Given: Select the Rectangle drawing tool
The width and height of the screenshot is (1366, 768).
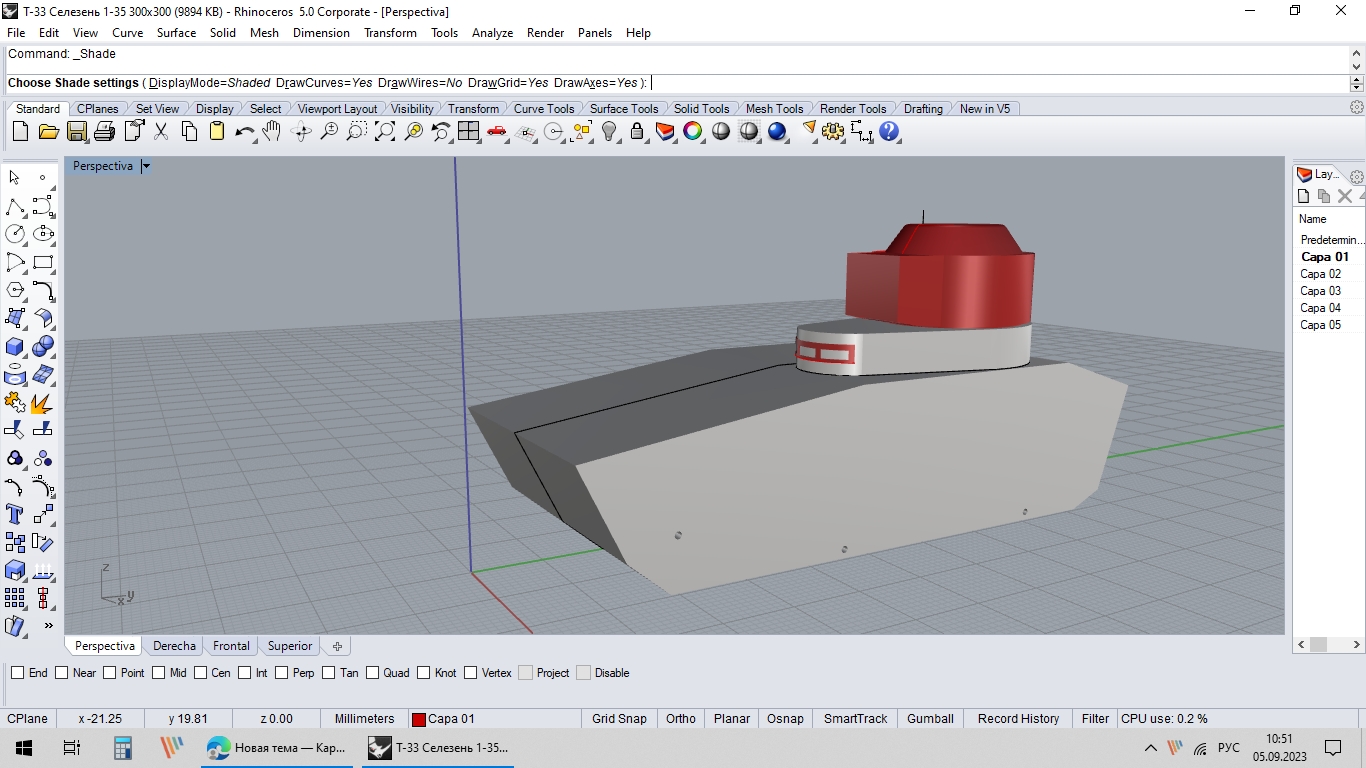Looking at the screenshot, I should (43, 262).
